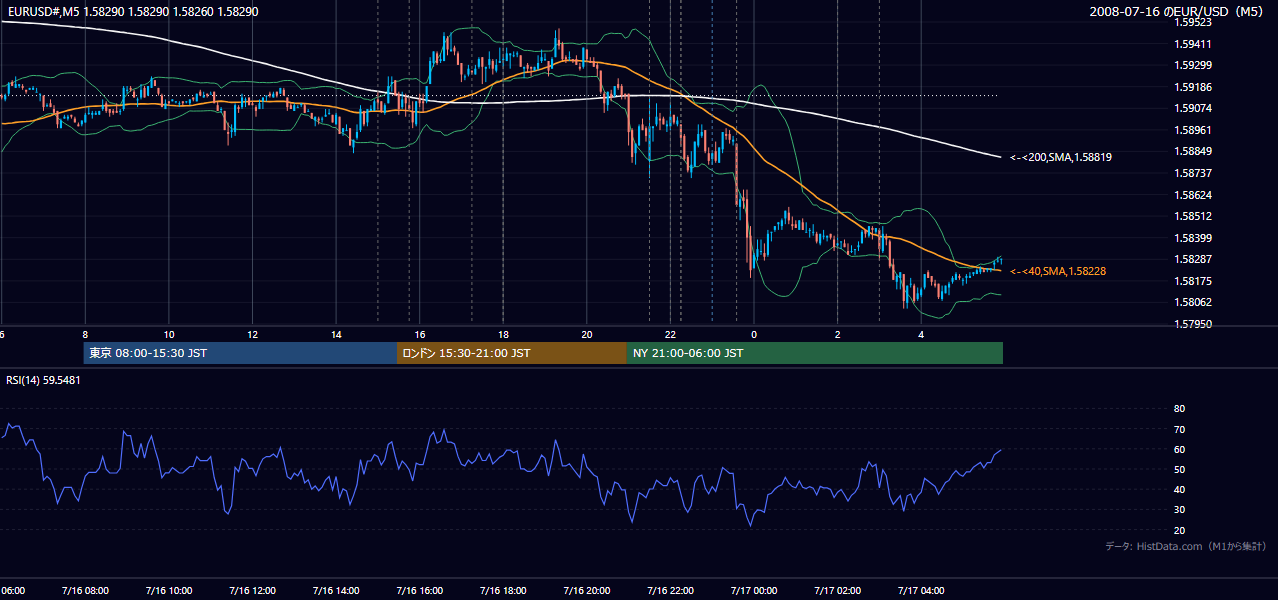Click RSI scale value 30

tap(1179, 510)
